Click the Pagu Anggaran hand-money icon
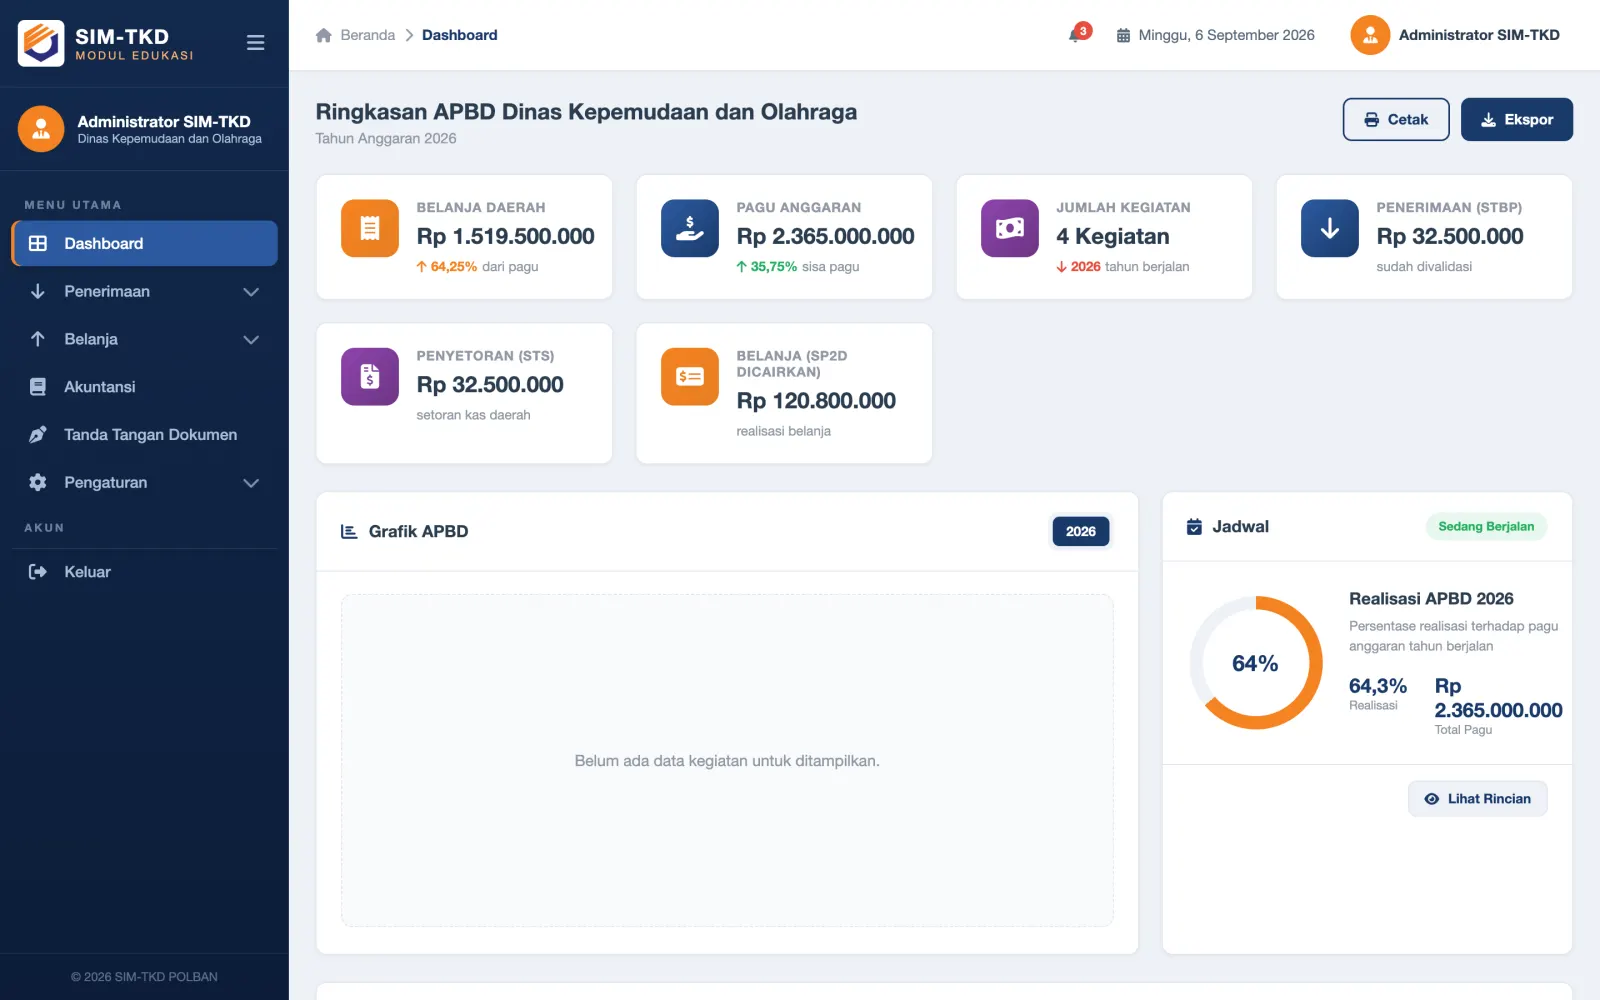The height and width of the screenshot is (1000, 1600). (x=690, y=228)
